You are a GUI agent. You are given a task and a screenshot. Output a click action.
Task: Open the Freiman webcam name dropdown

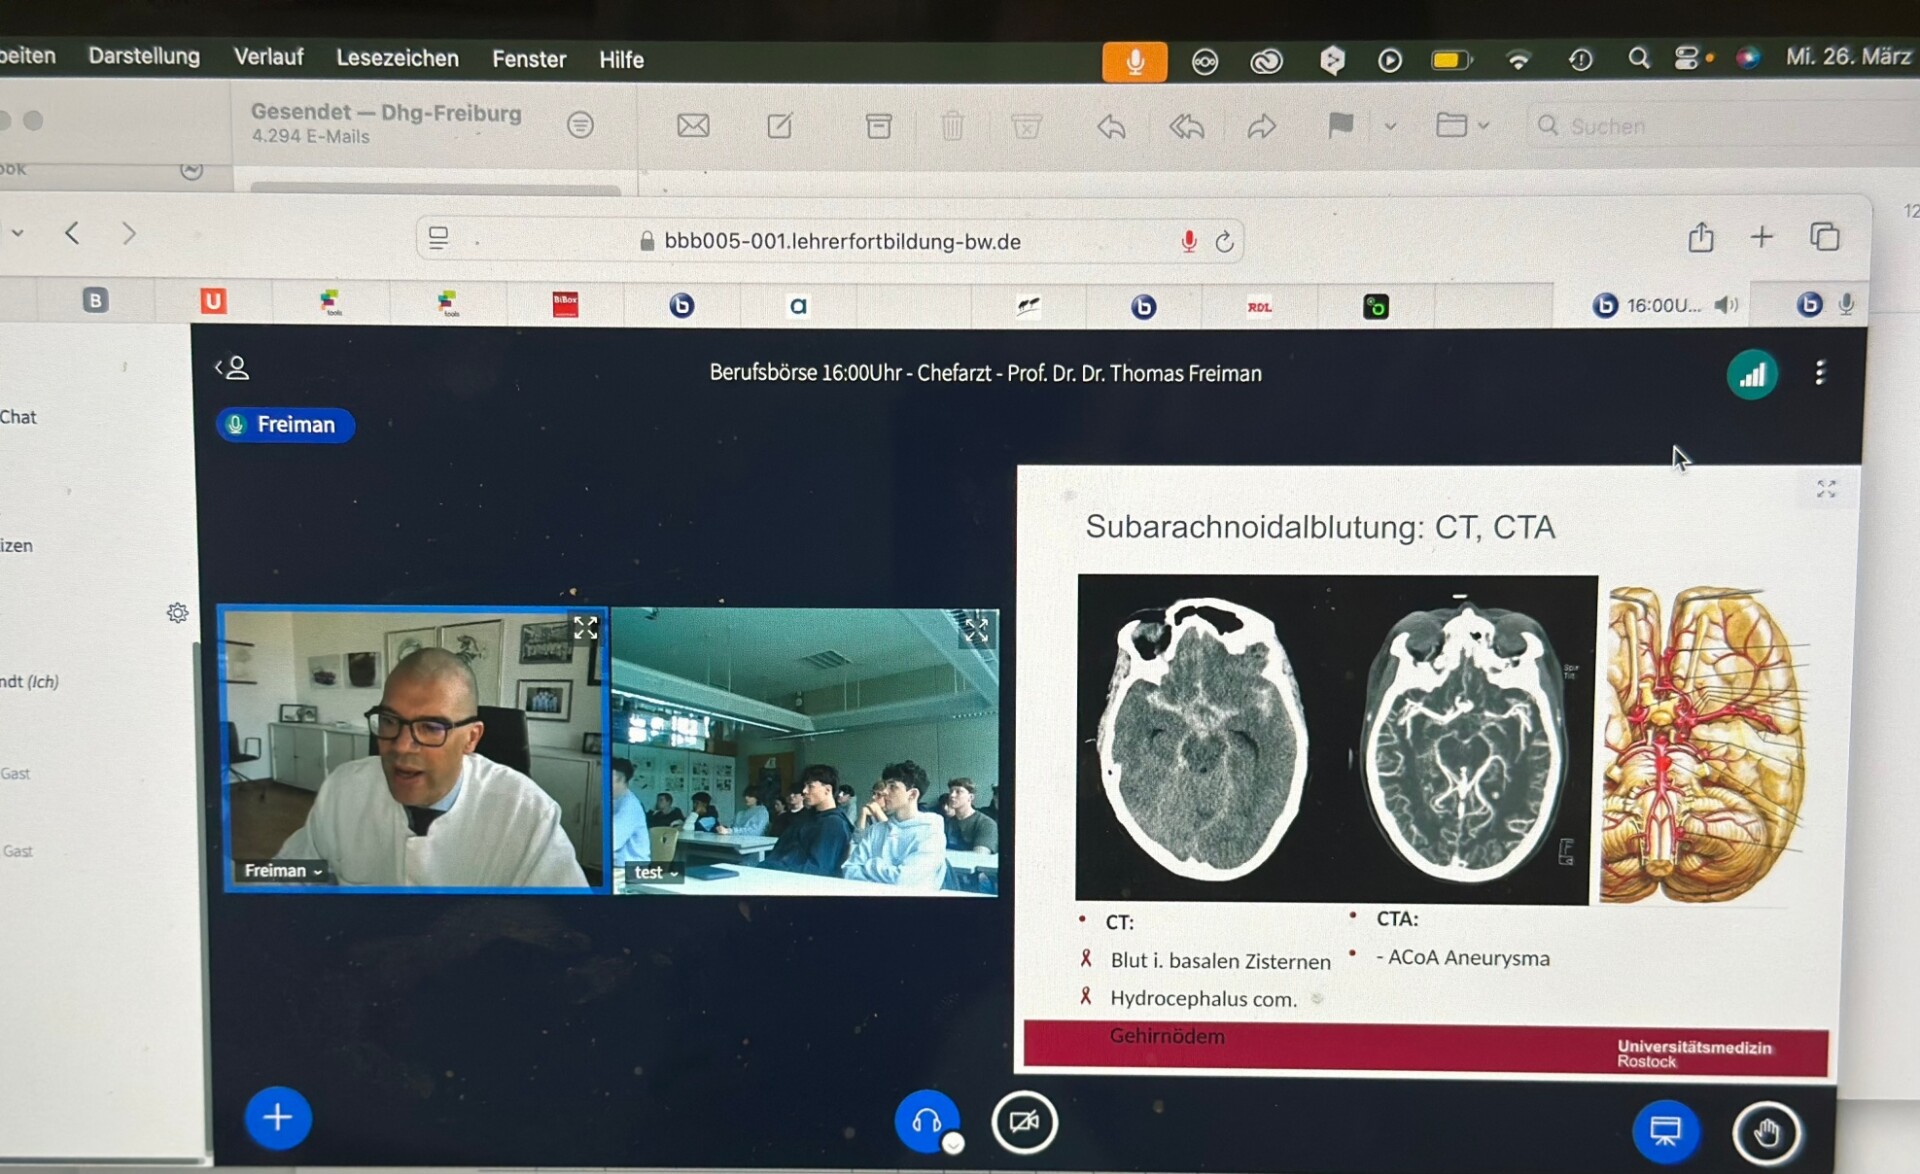283,871
